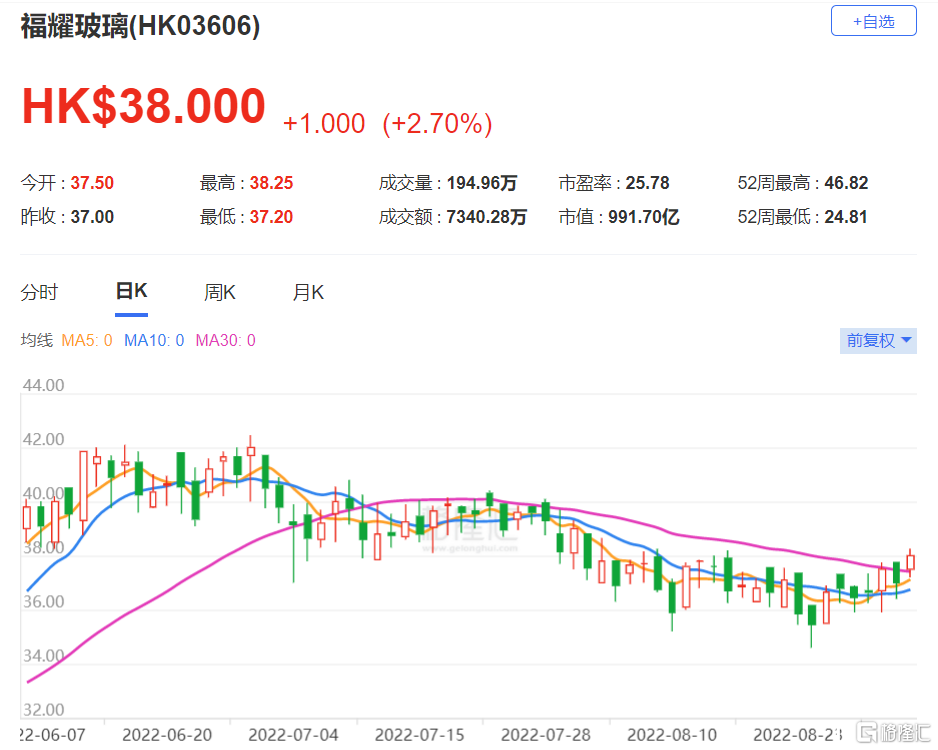
Task: Click the MA10 moving average label
Action: tap(154, 340)
